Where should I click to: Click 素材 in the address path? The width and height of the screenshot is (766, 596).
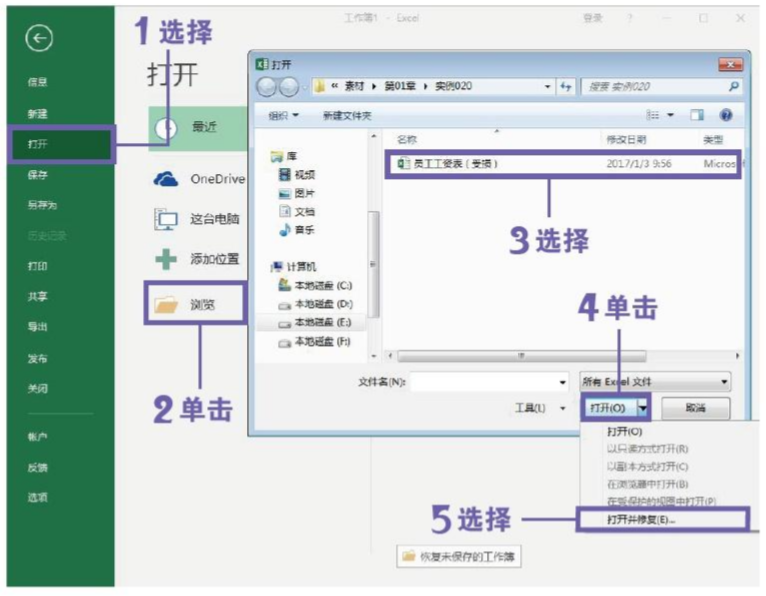[354, 86]
